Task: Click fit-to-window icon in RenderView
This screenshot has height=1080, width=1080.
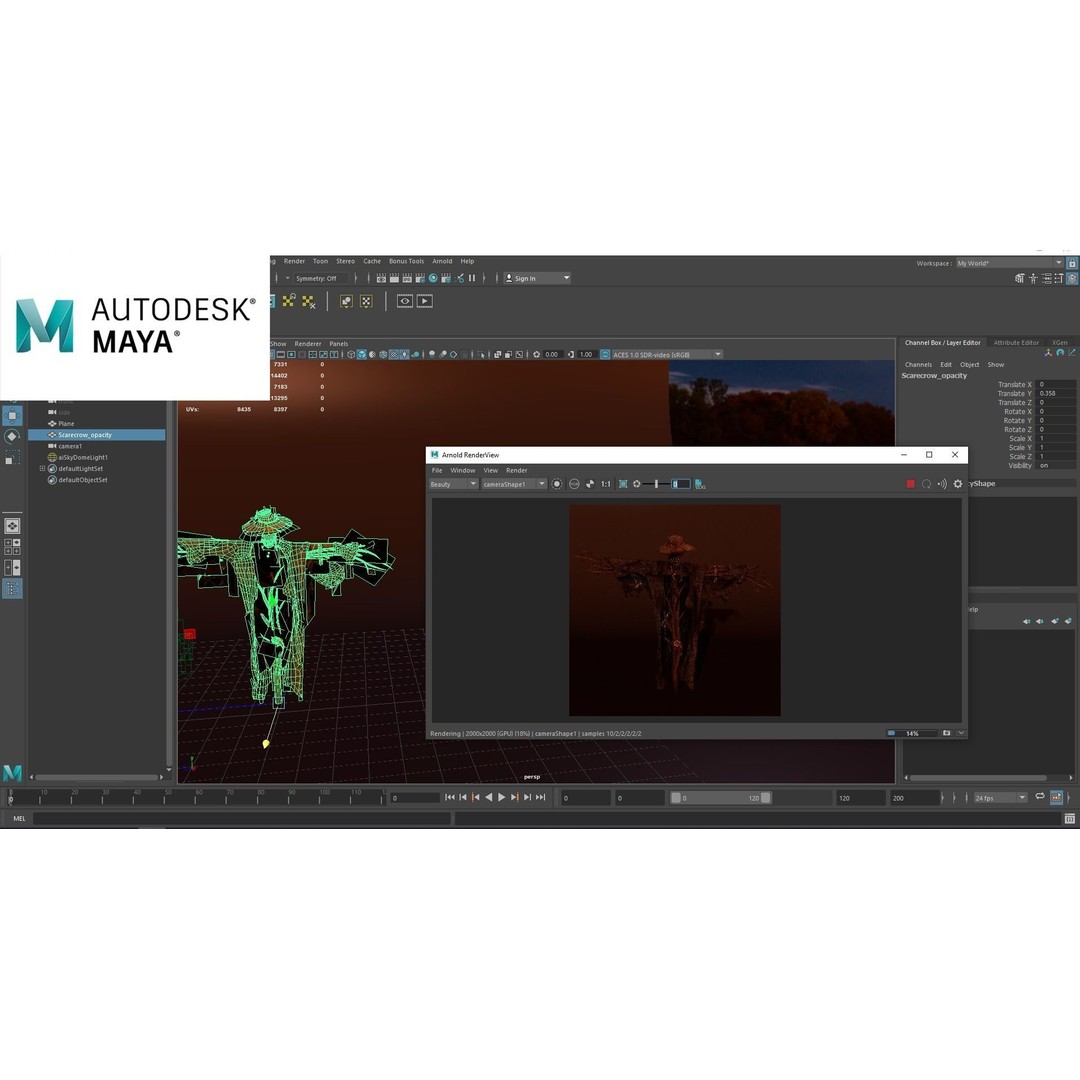Action: (x=623, y=484)
